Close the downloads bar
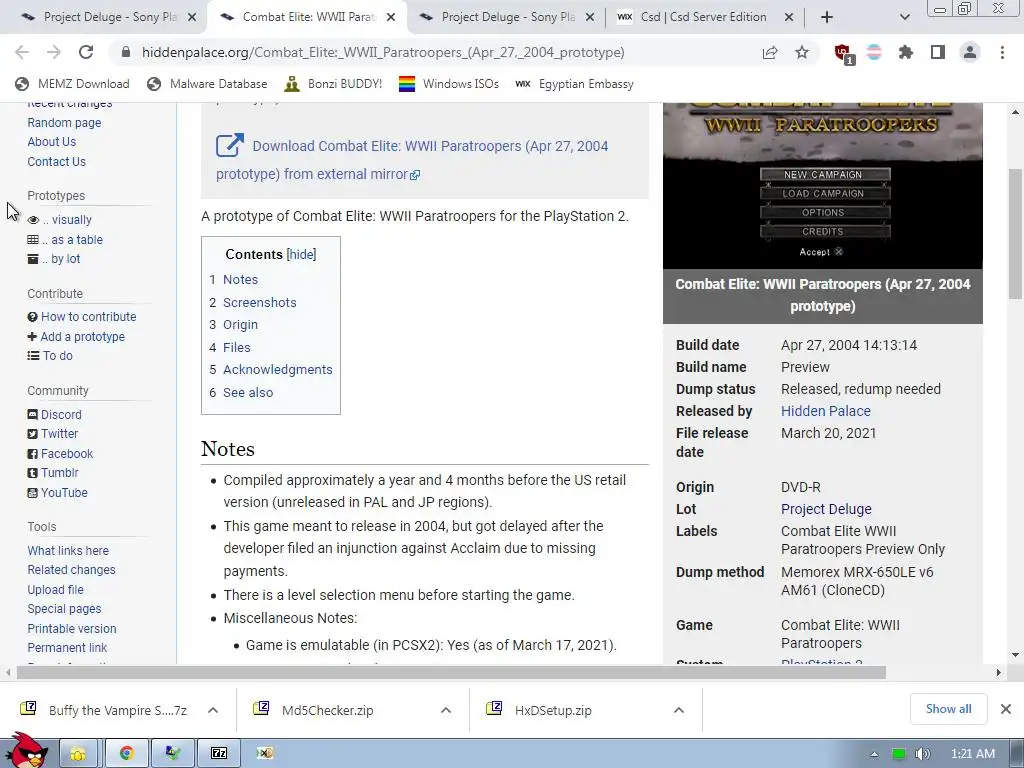 1006,709
